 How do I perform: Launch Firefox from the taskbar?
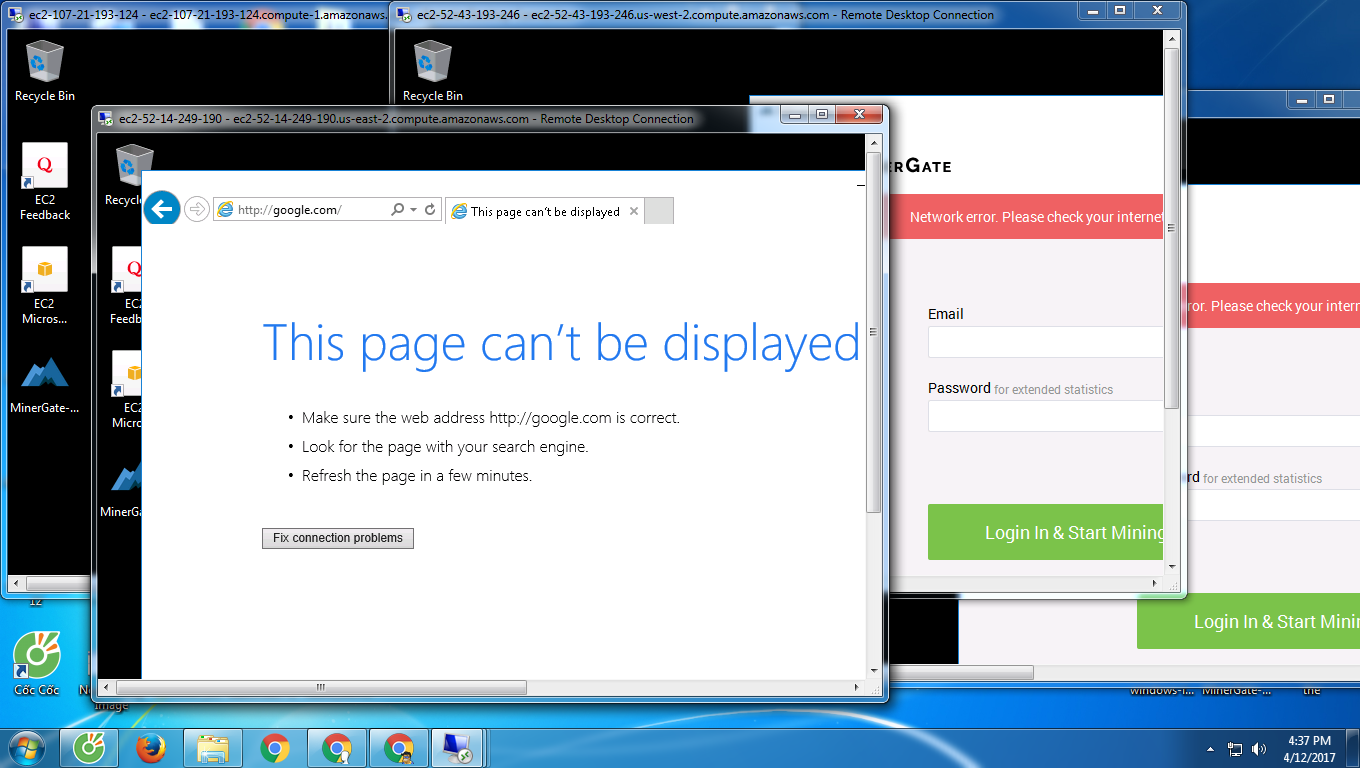(x=151, y=748)
